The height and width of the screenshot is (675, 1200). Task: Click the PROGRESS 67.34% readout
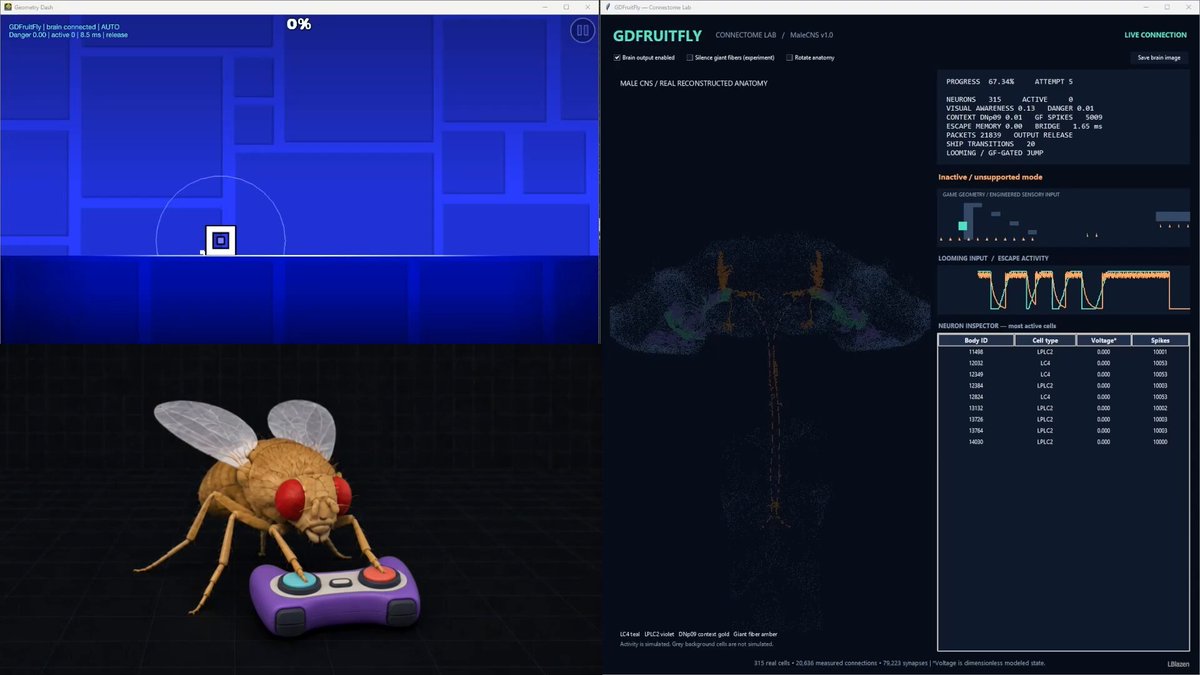(x=980, y=81)
